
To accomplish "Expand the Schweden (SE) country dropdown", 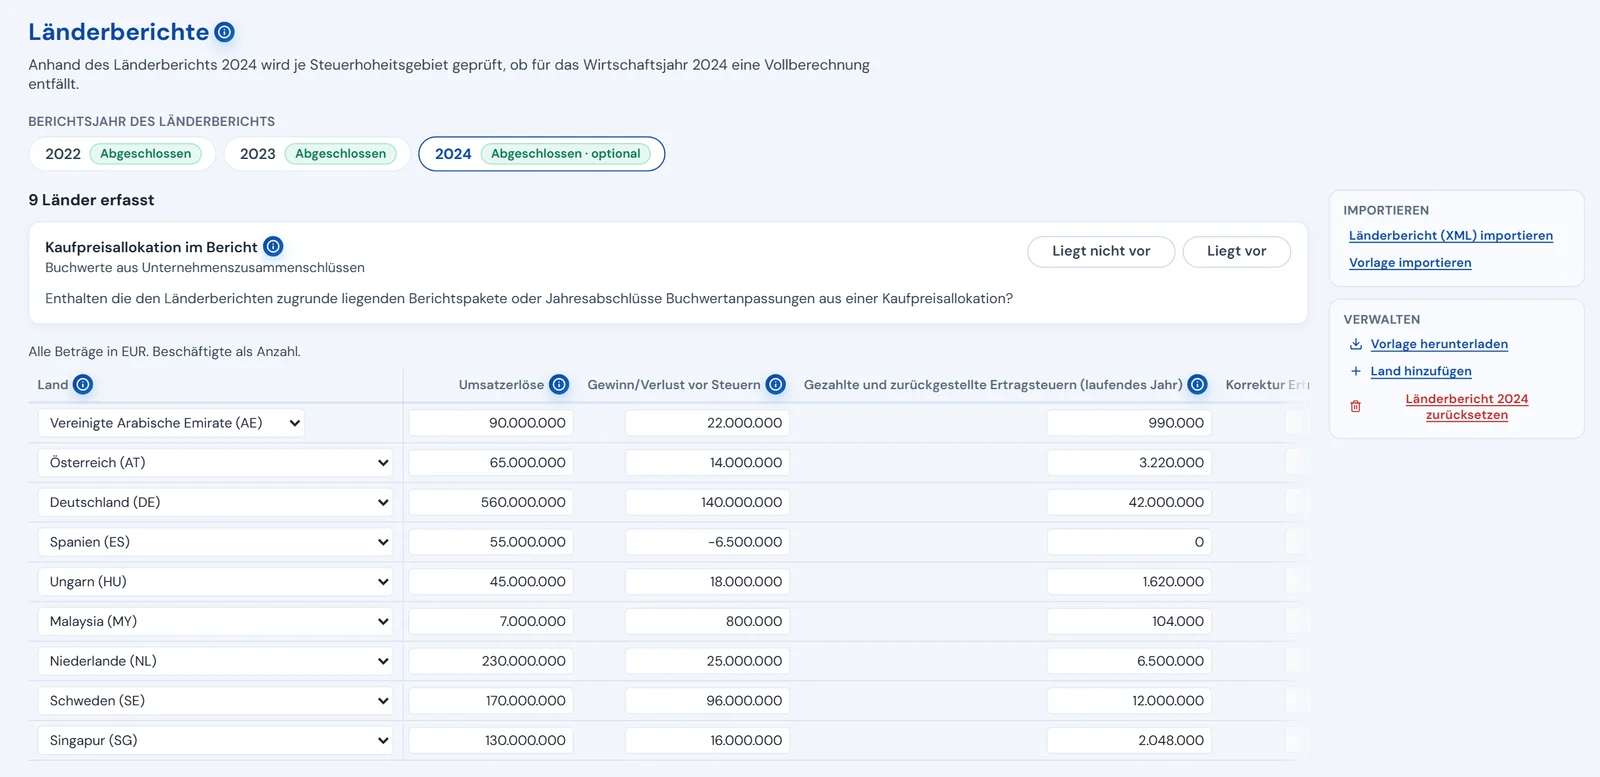I will click(x=215, y=701).
